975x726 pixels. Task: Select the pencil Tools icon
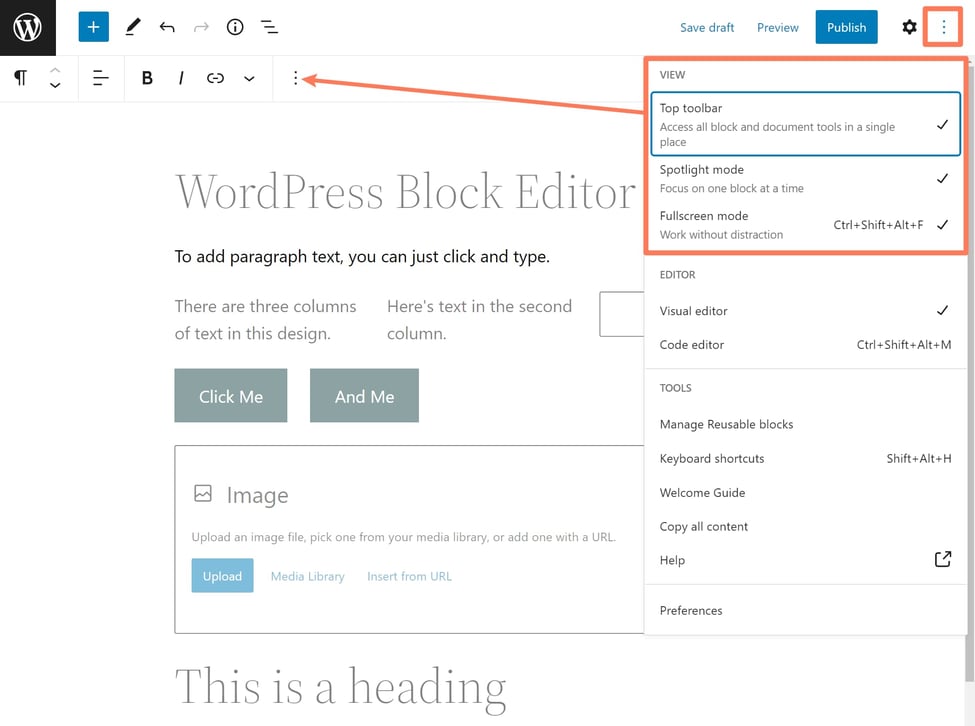132,28
